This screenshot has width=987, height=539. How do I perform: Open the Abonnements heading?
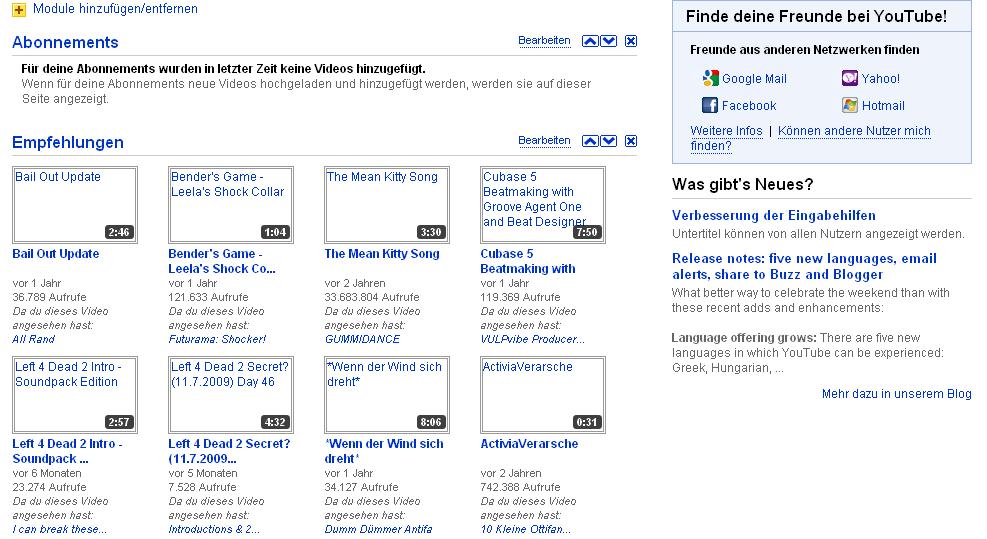65,42
